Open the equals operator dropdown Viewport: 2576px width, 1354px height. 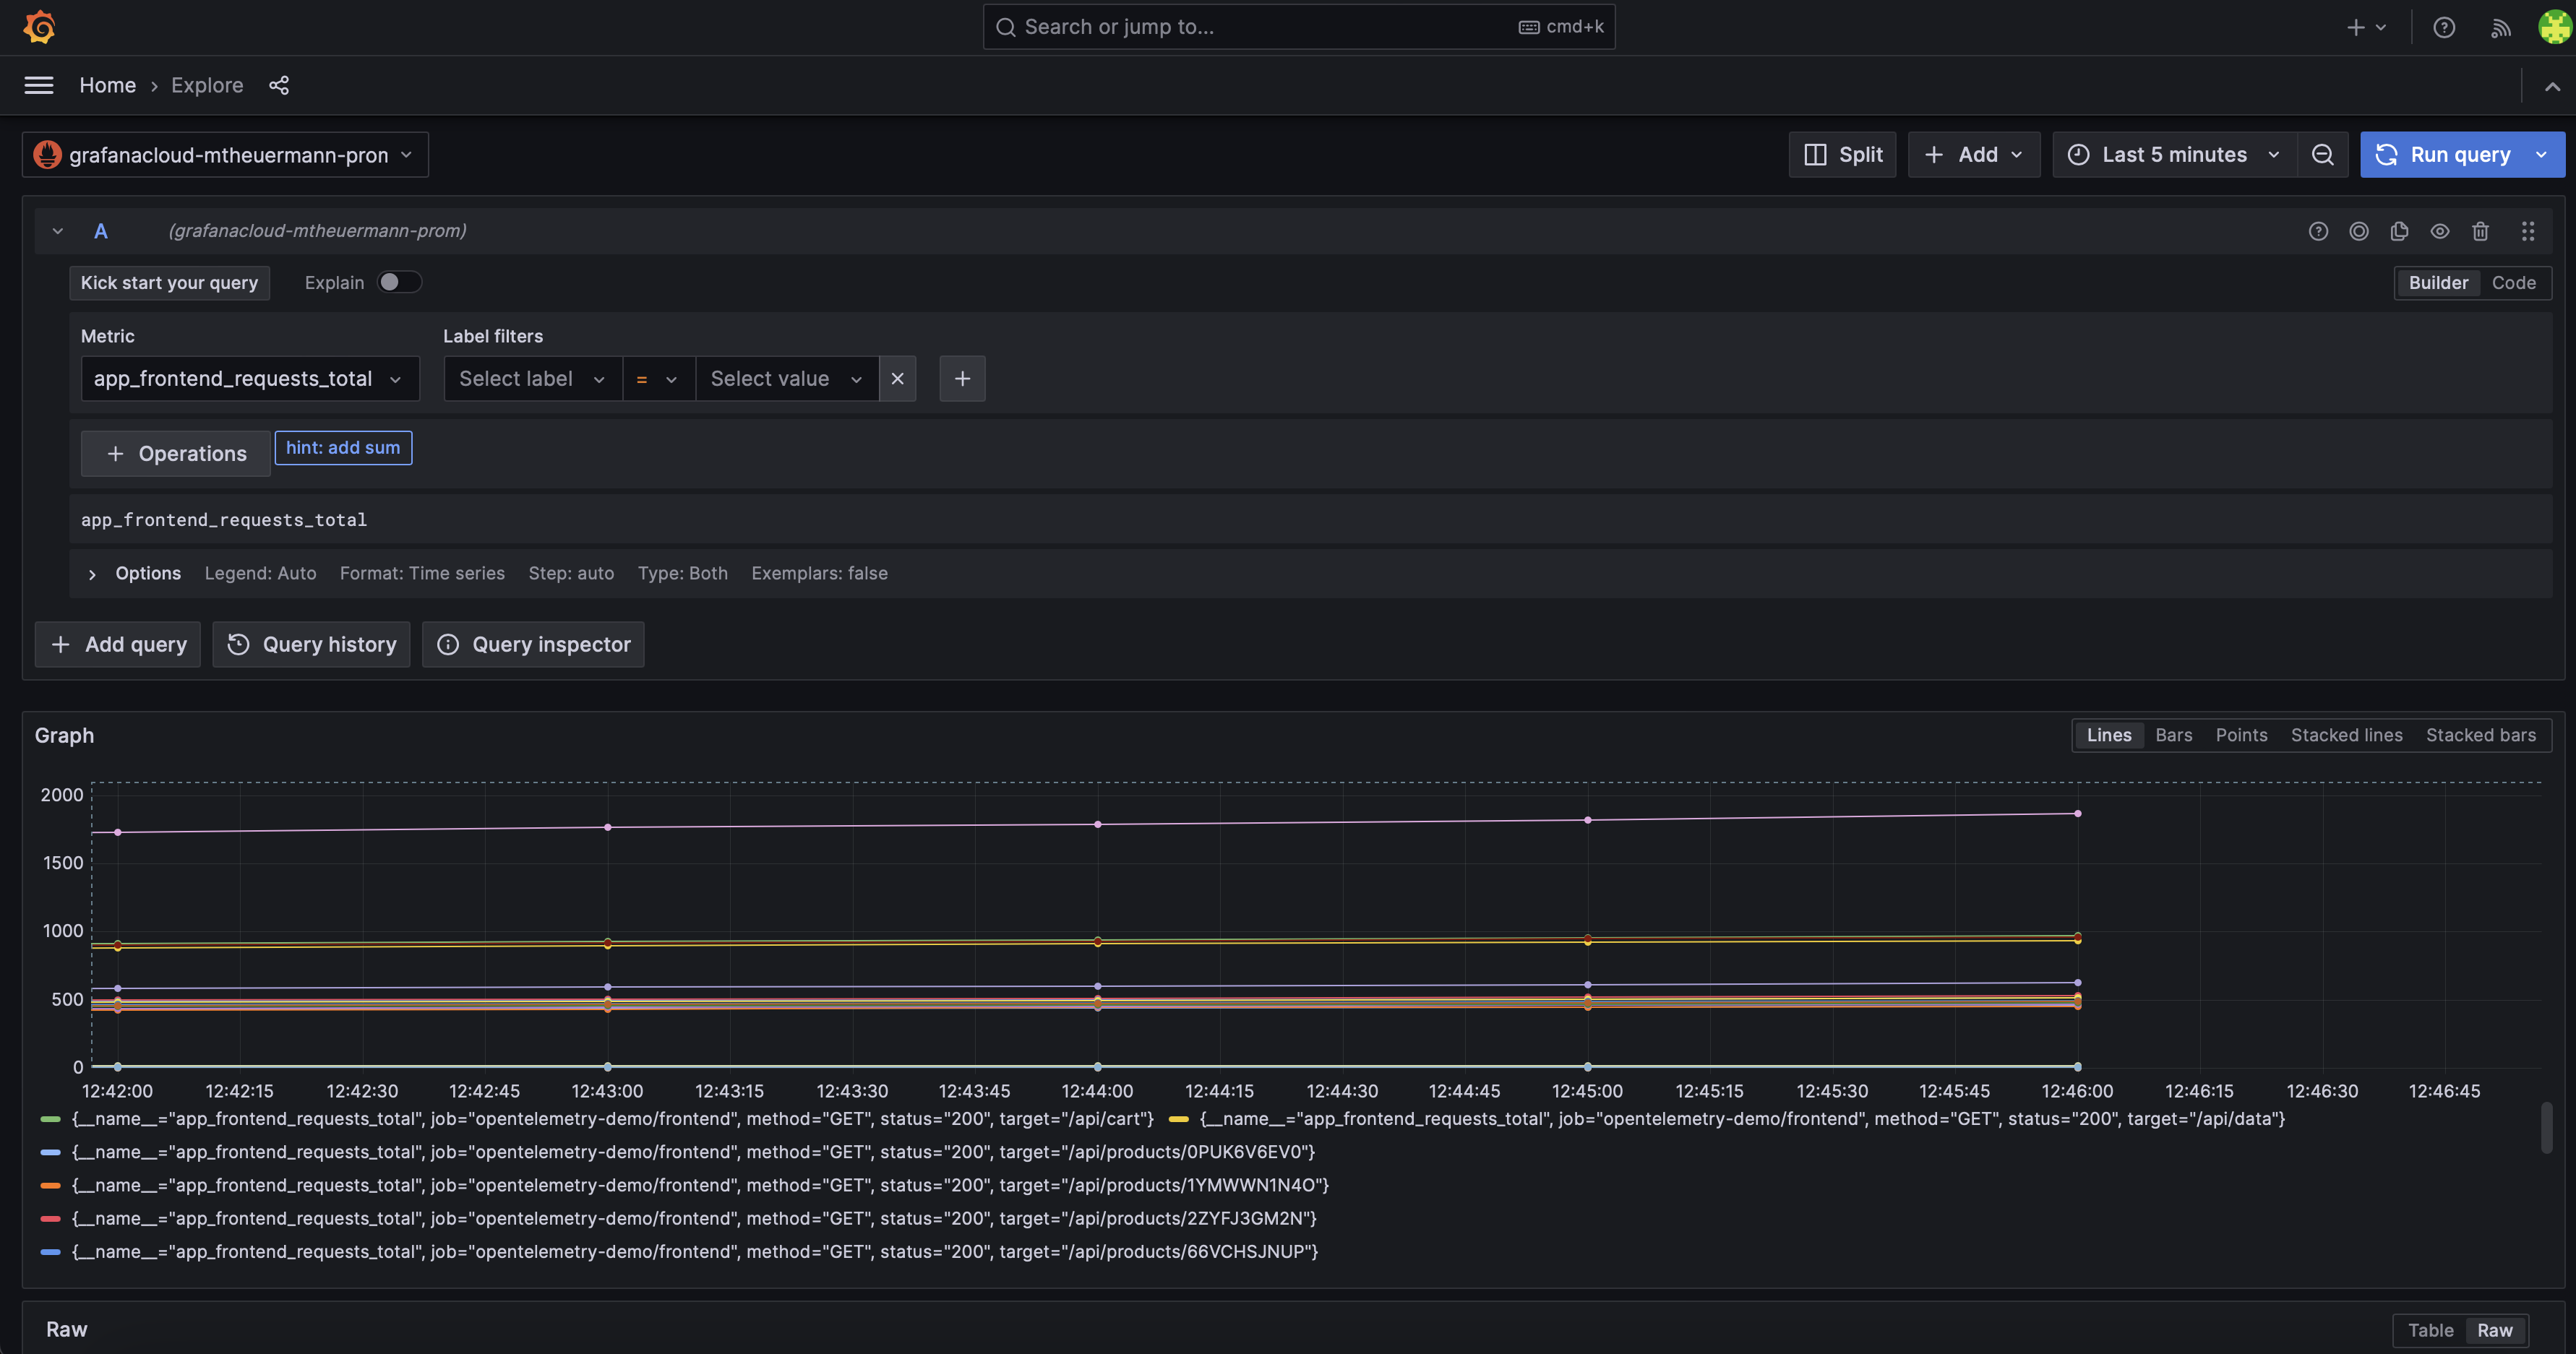[659, 378]
